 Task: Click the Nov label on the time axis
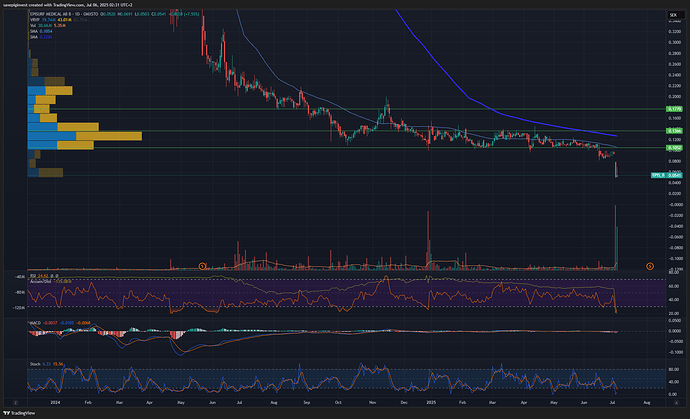373,402
